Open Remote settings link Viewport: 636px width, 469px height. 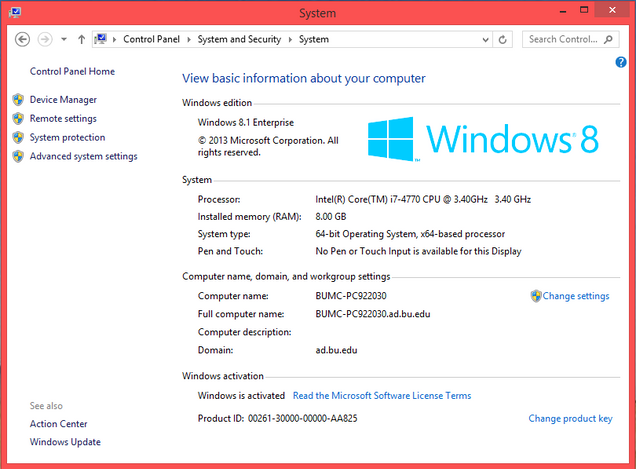click(63, 118)
